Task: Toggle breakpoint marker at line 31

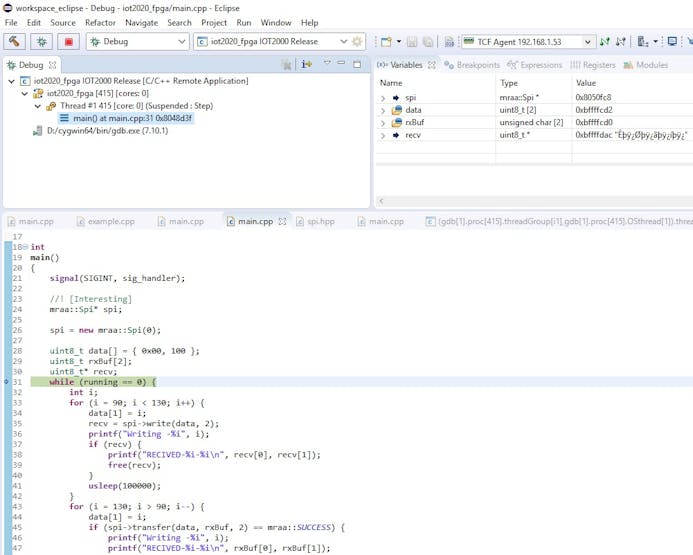Action: [5, 382]
